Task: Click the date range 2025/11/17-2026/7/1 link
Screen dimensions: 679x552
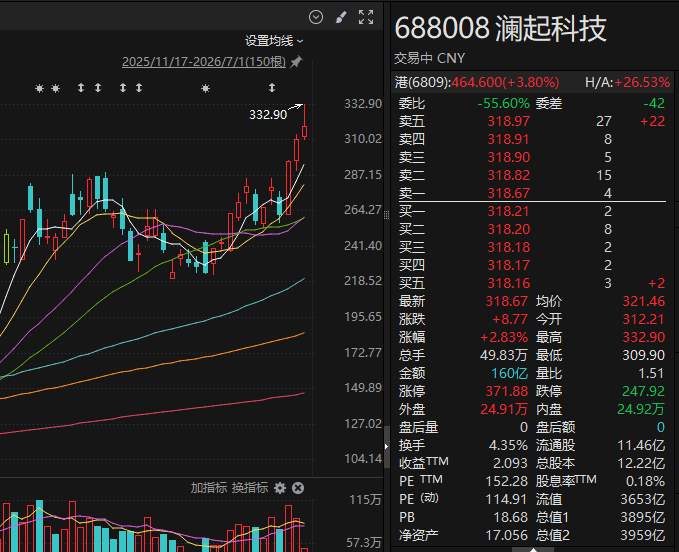Action: pyautogui.click(x=204, y=61)
